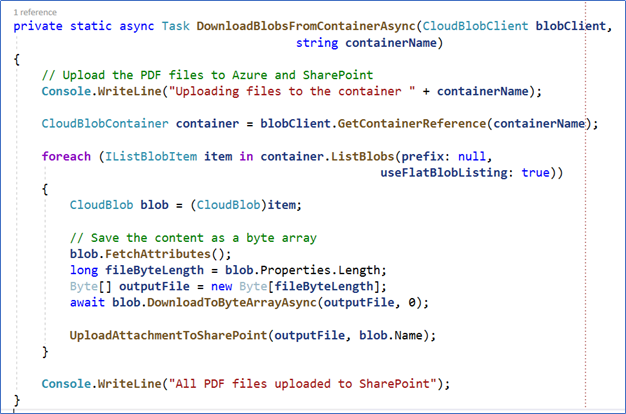Click the string "All PDF files uploaded to SharePoint"
This screenshot has width=626, height=414.
pos(303,384)
